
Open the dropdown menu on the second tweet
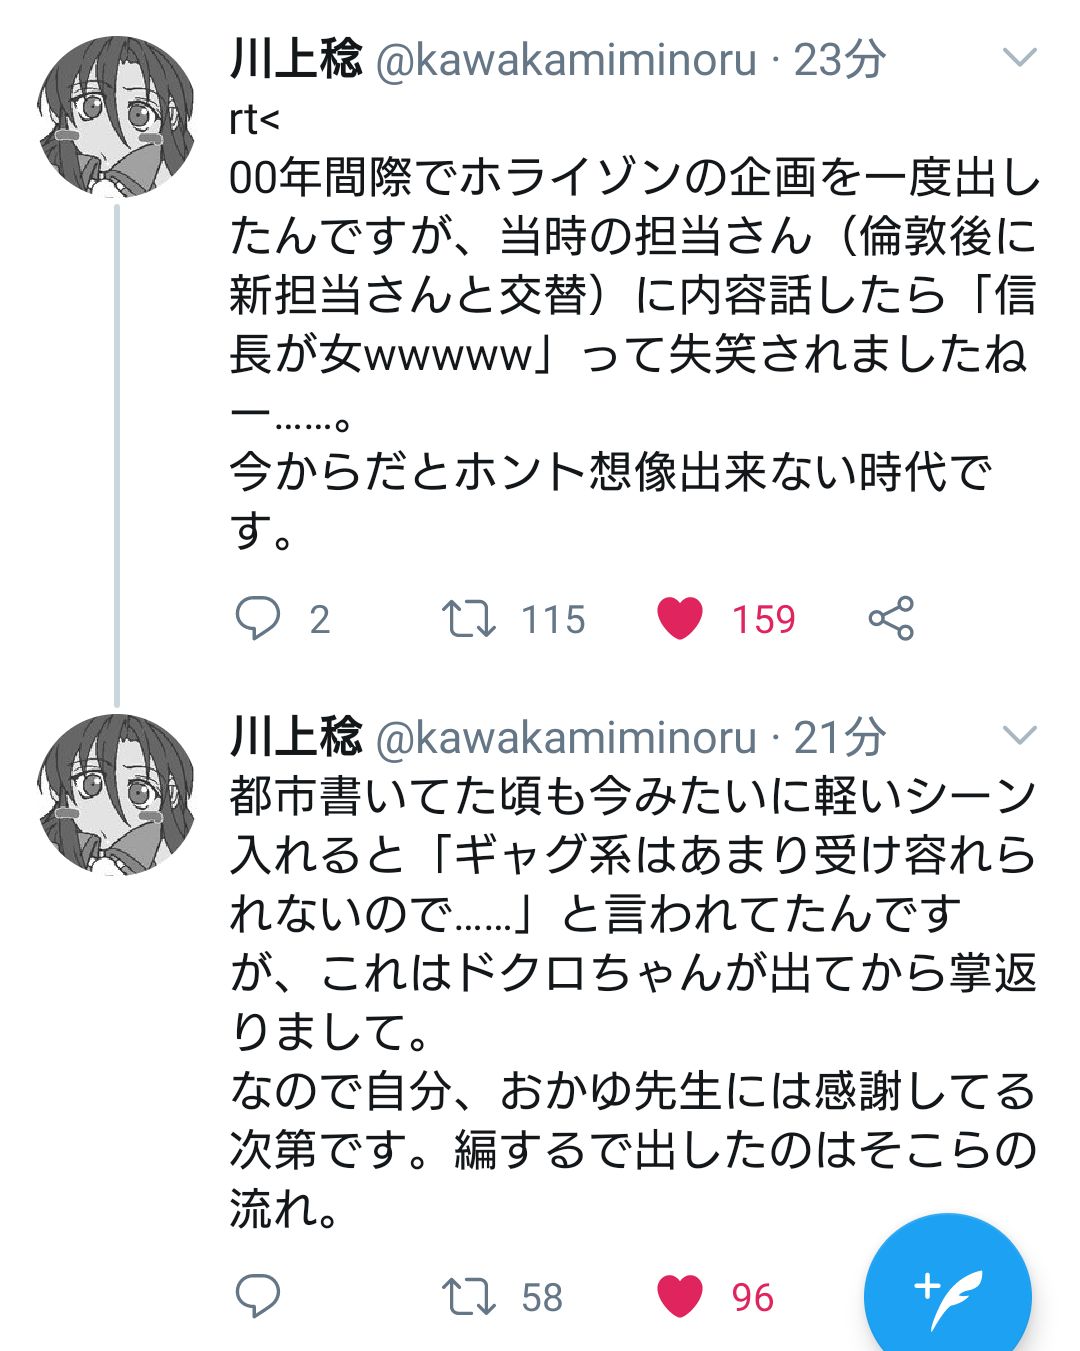[x=1019, y=737]
